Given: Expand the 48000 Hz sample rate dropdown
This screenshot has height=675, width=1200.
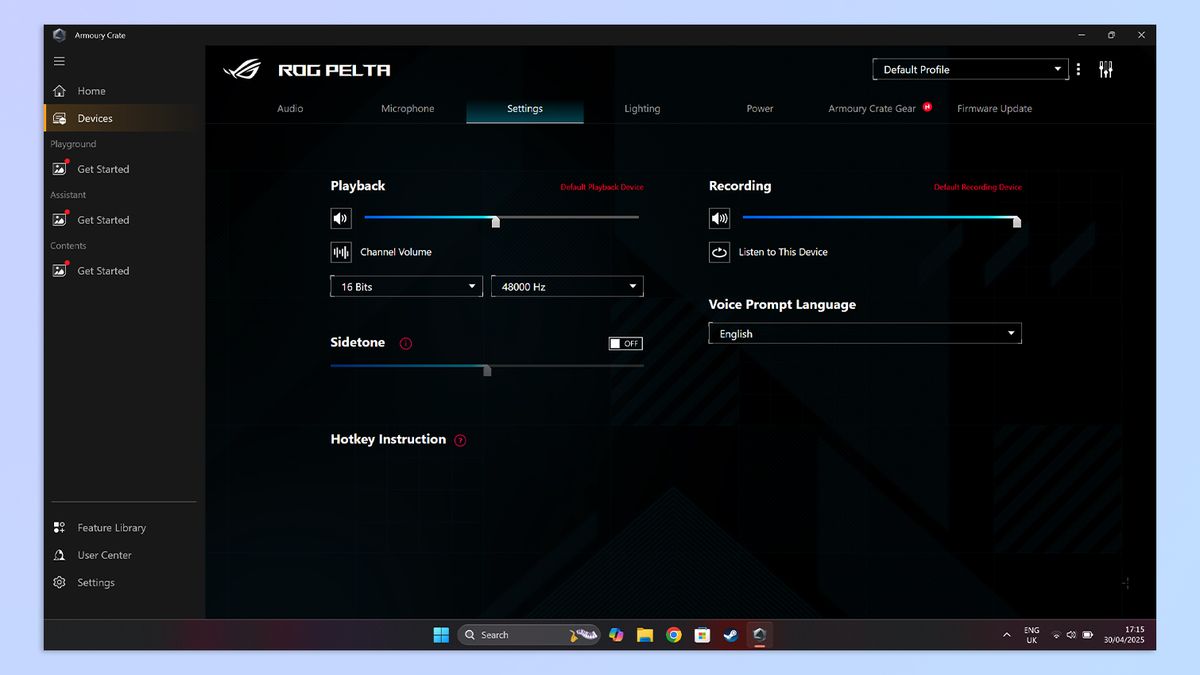Looking at the screenshot, I should (566, 286).
